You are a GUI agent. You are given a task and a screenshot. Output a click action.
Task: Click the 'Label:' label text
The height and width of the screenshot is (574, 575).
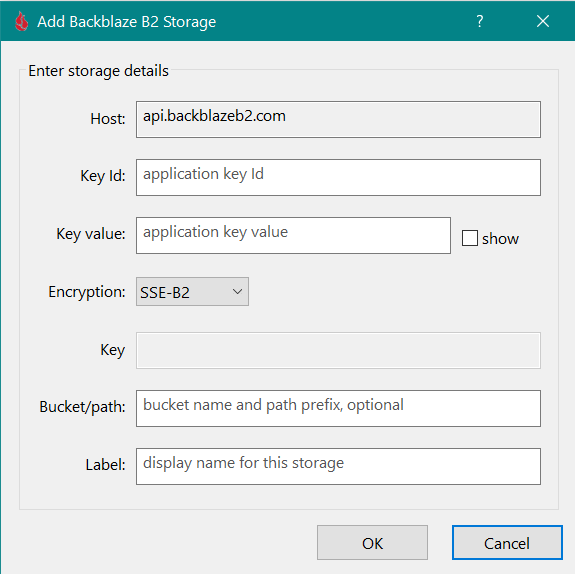point(105,465)
